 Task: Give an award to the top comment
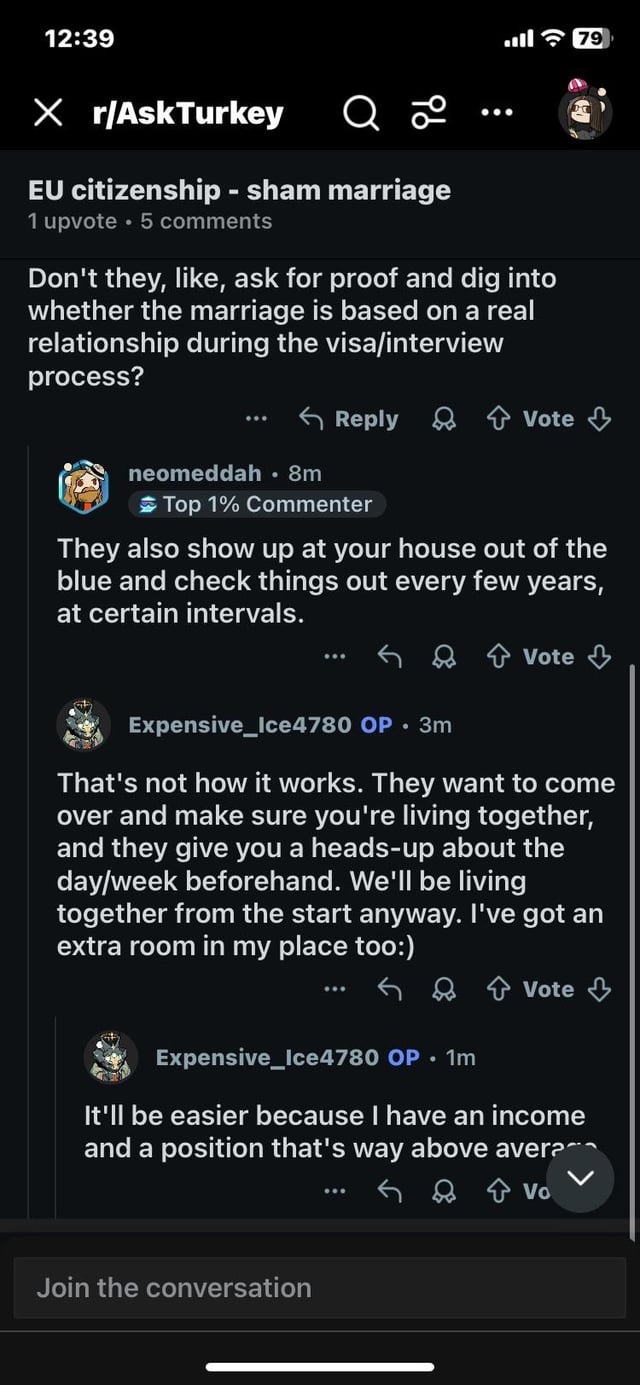coord(443,420)
